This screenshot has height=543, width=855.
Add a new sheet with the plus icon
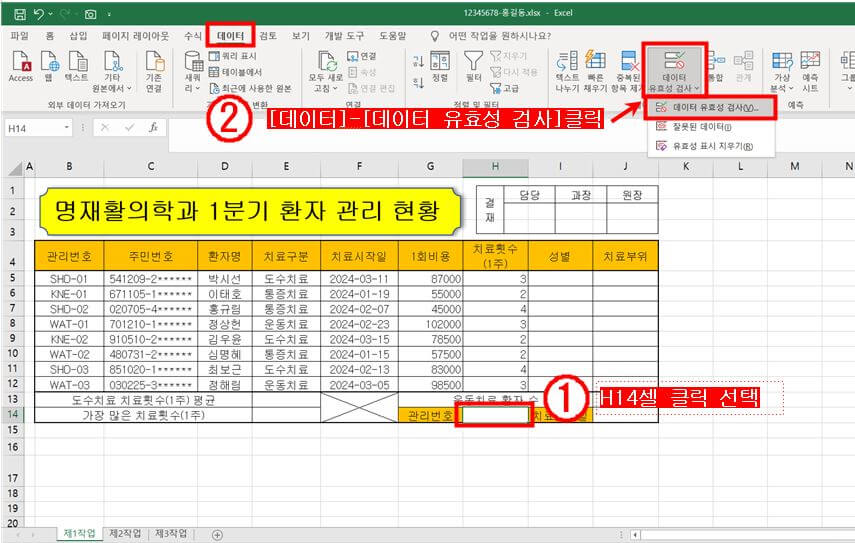(x=217, y=535)
